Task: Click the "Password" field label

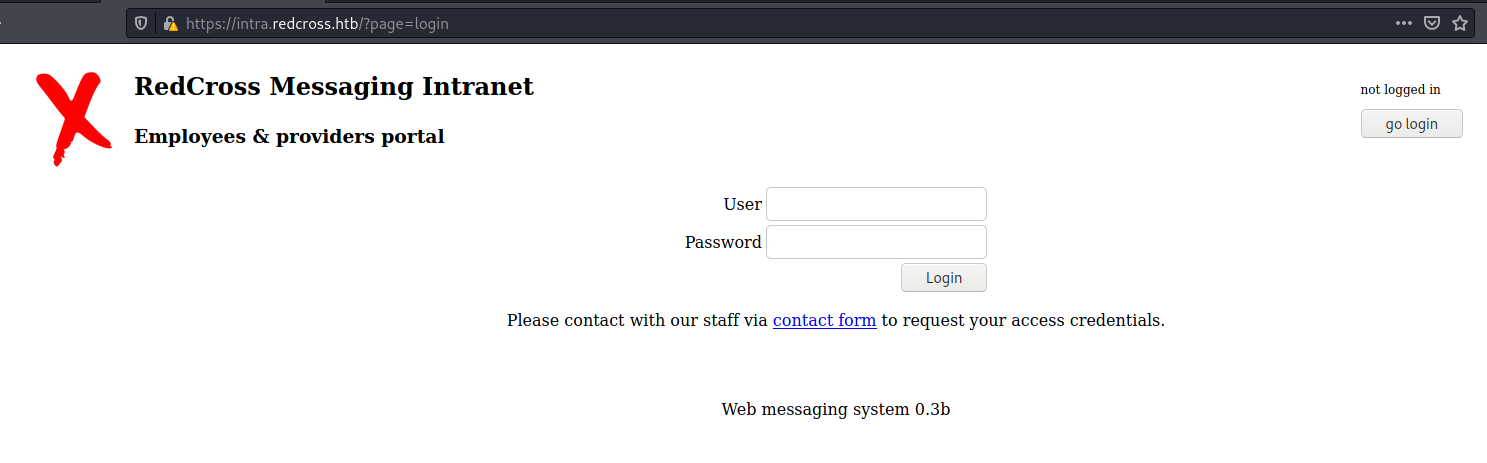Action: (x=723, y=242)
